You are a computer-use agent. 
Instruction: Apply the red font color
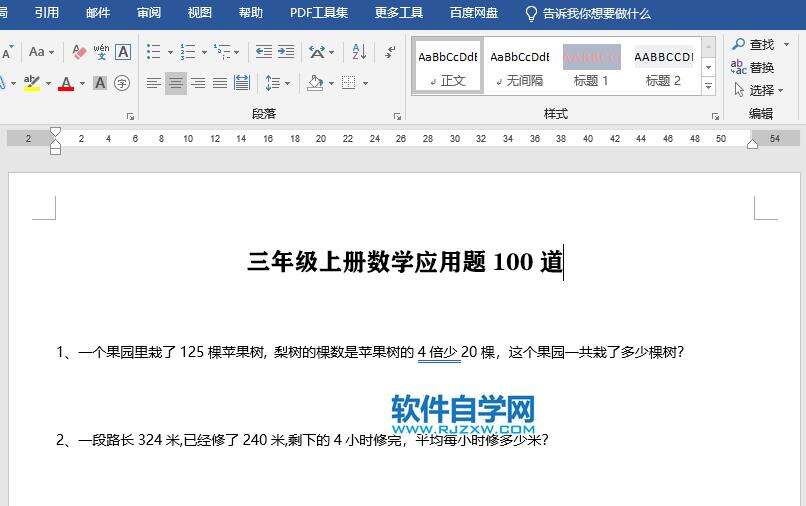(66, 83)
